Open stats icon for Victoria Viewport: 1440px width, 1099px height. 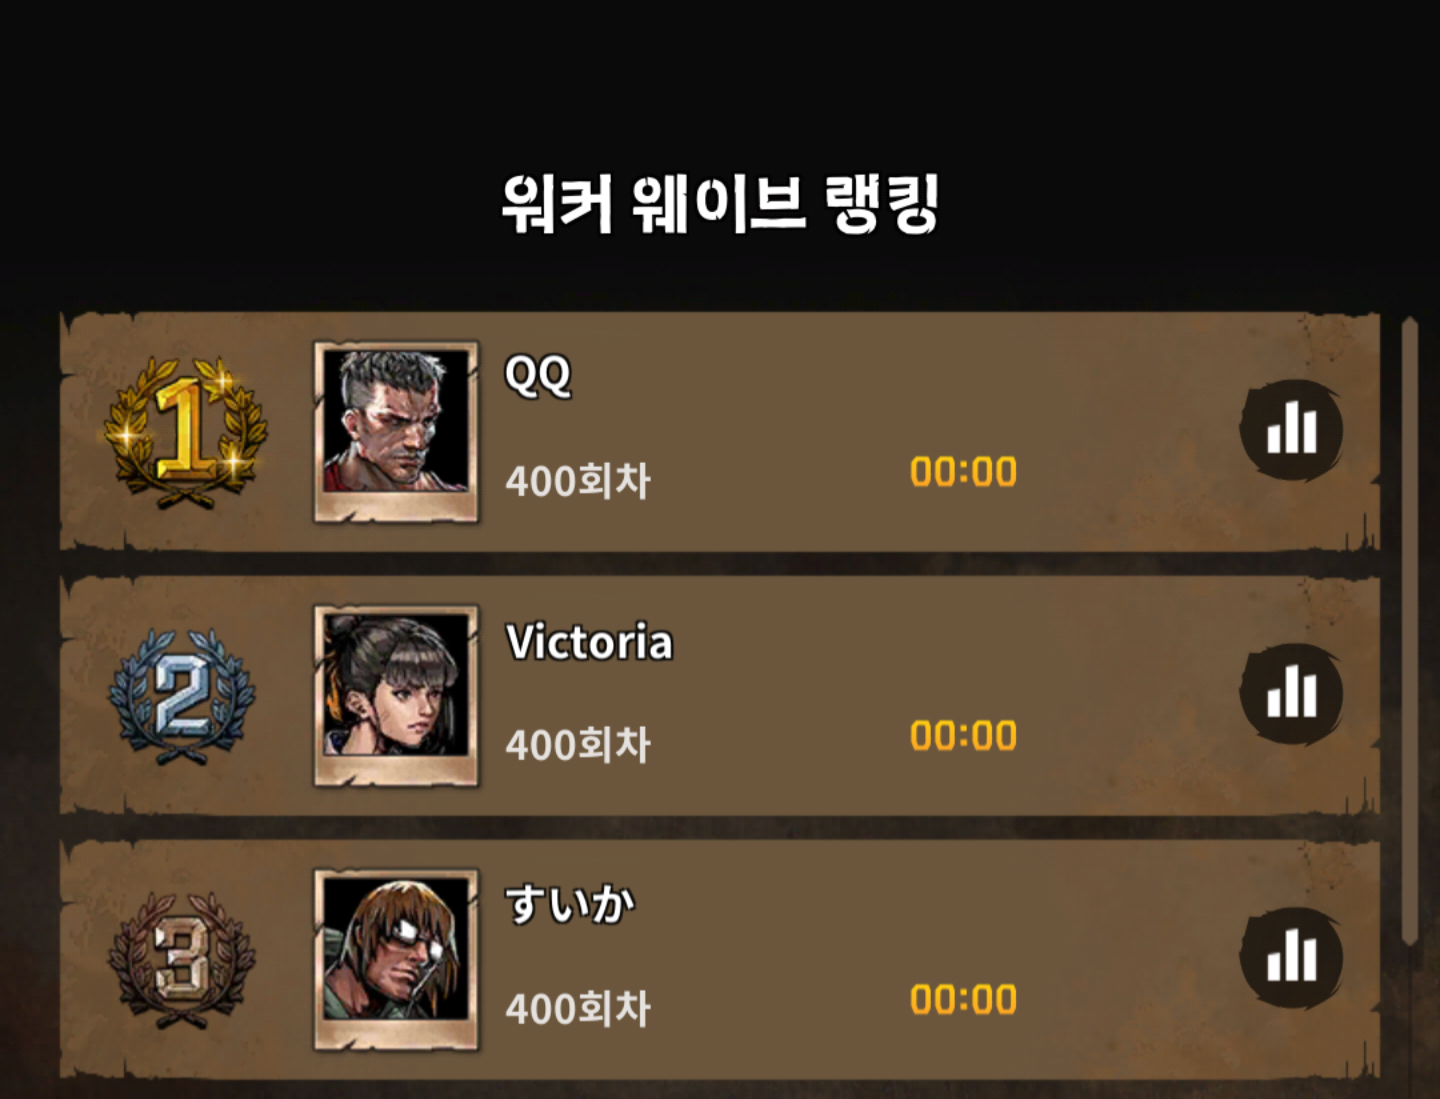click(1291, 694)
